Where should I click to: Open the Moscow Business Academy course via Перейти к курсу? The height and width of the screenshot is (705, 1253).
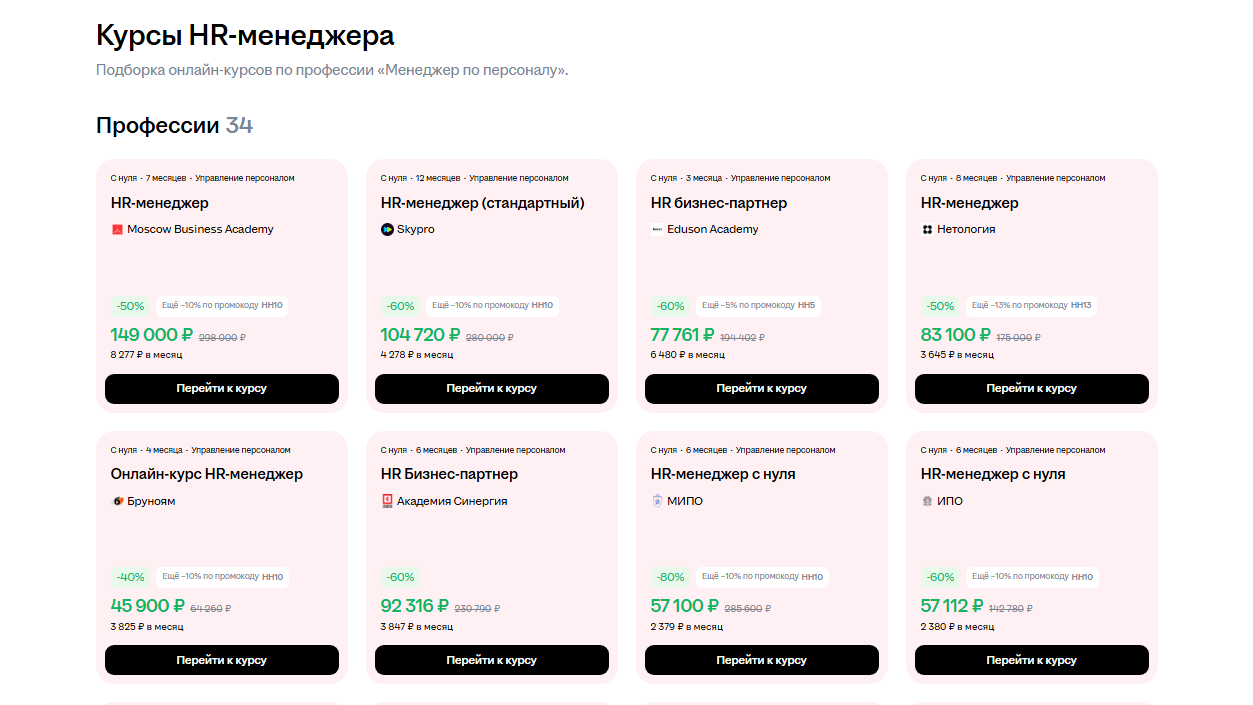pos(222,389)
